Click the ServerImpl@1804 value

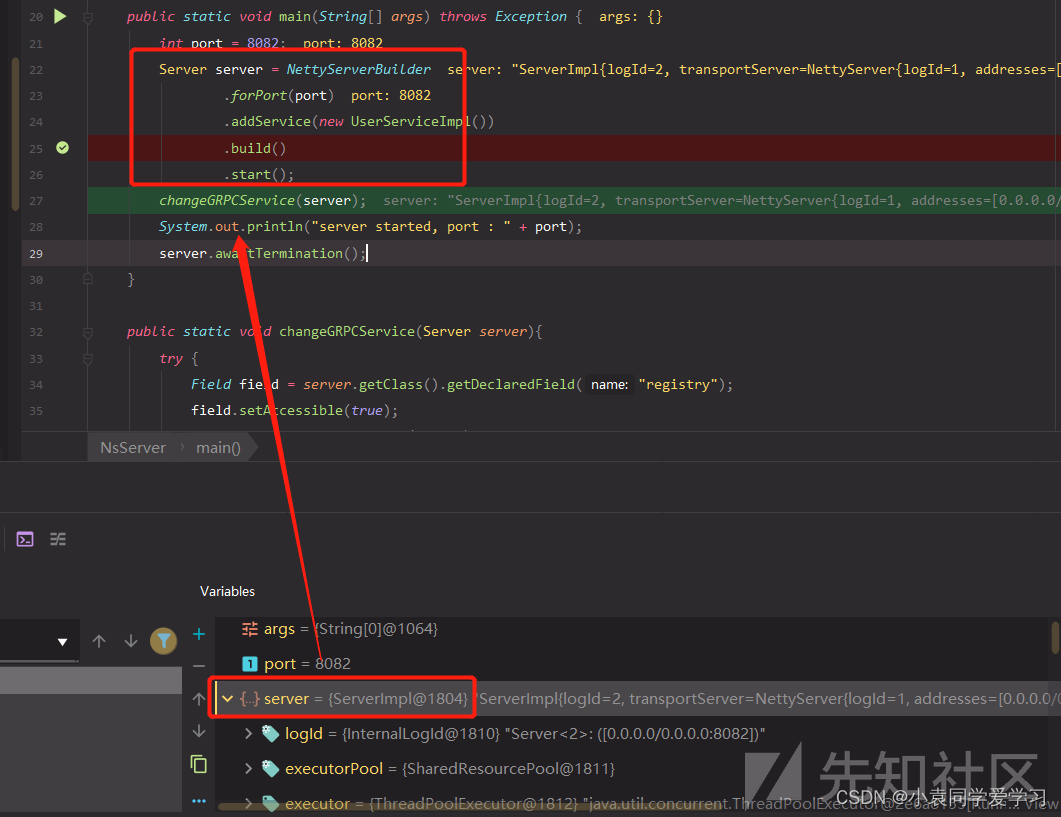(x=398, y=699)
